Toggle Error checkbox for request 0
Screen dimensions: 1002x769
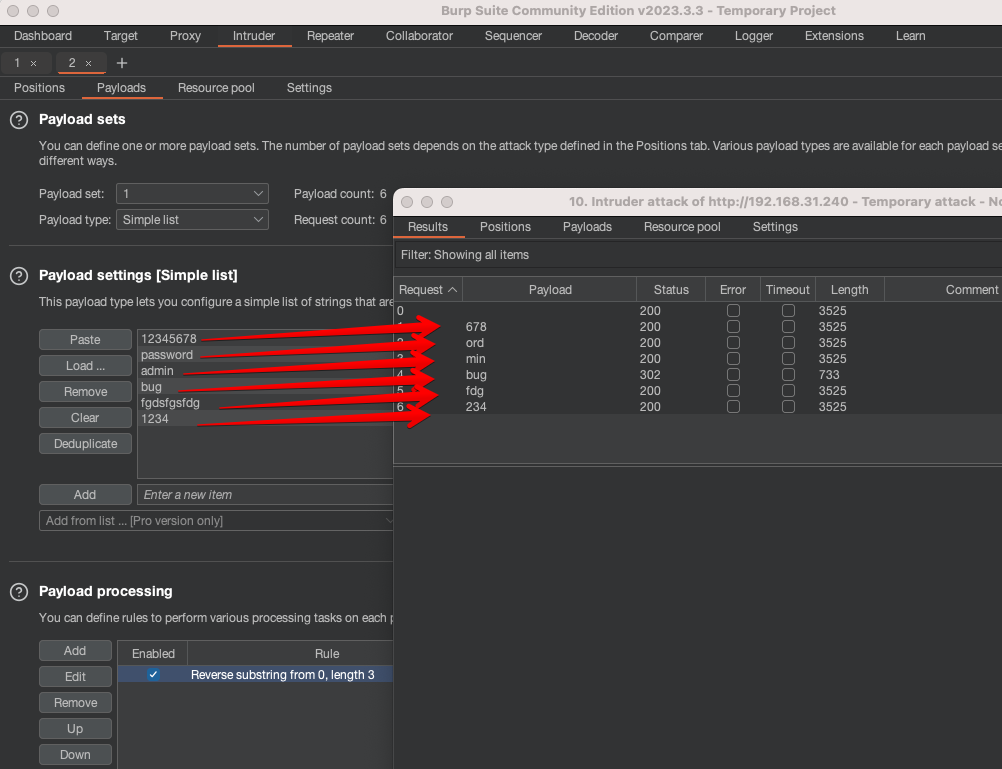point(733,311)
